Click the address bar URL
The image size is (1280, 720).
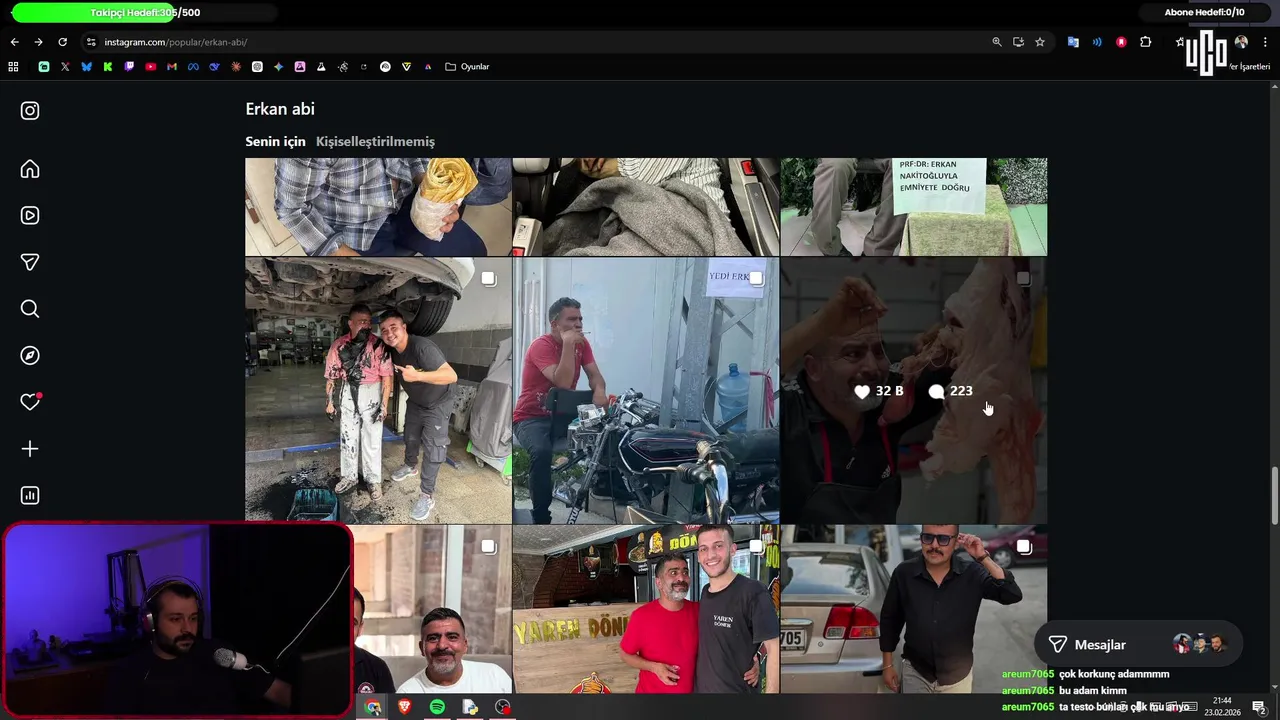coord(176,42)
